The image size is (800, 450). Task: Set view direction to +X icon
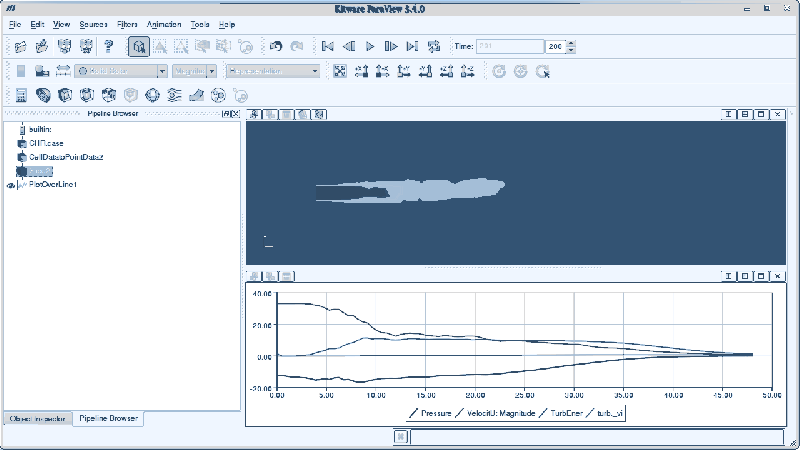[x=361, y=71]
